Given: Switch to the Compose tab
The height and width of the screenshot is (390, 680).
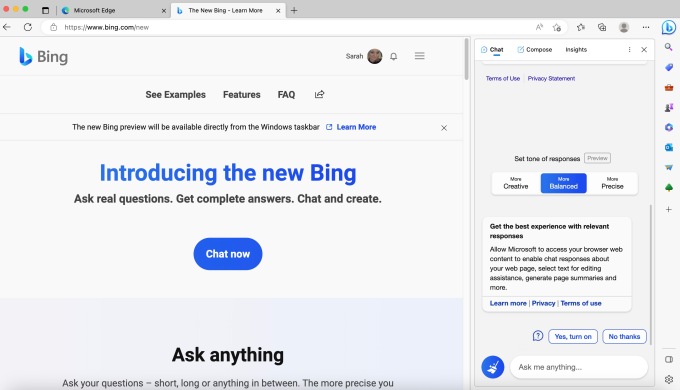Looking at the screenshot, I should [x=535, y=49].
